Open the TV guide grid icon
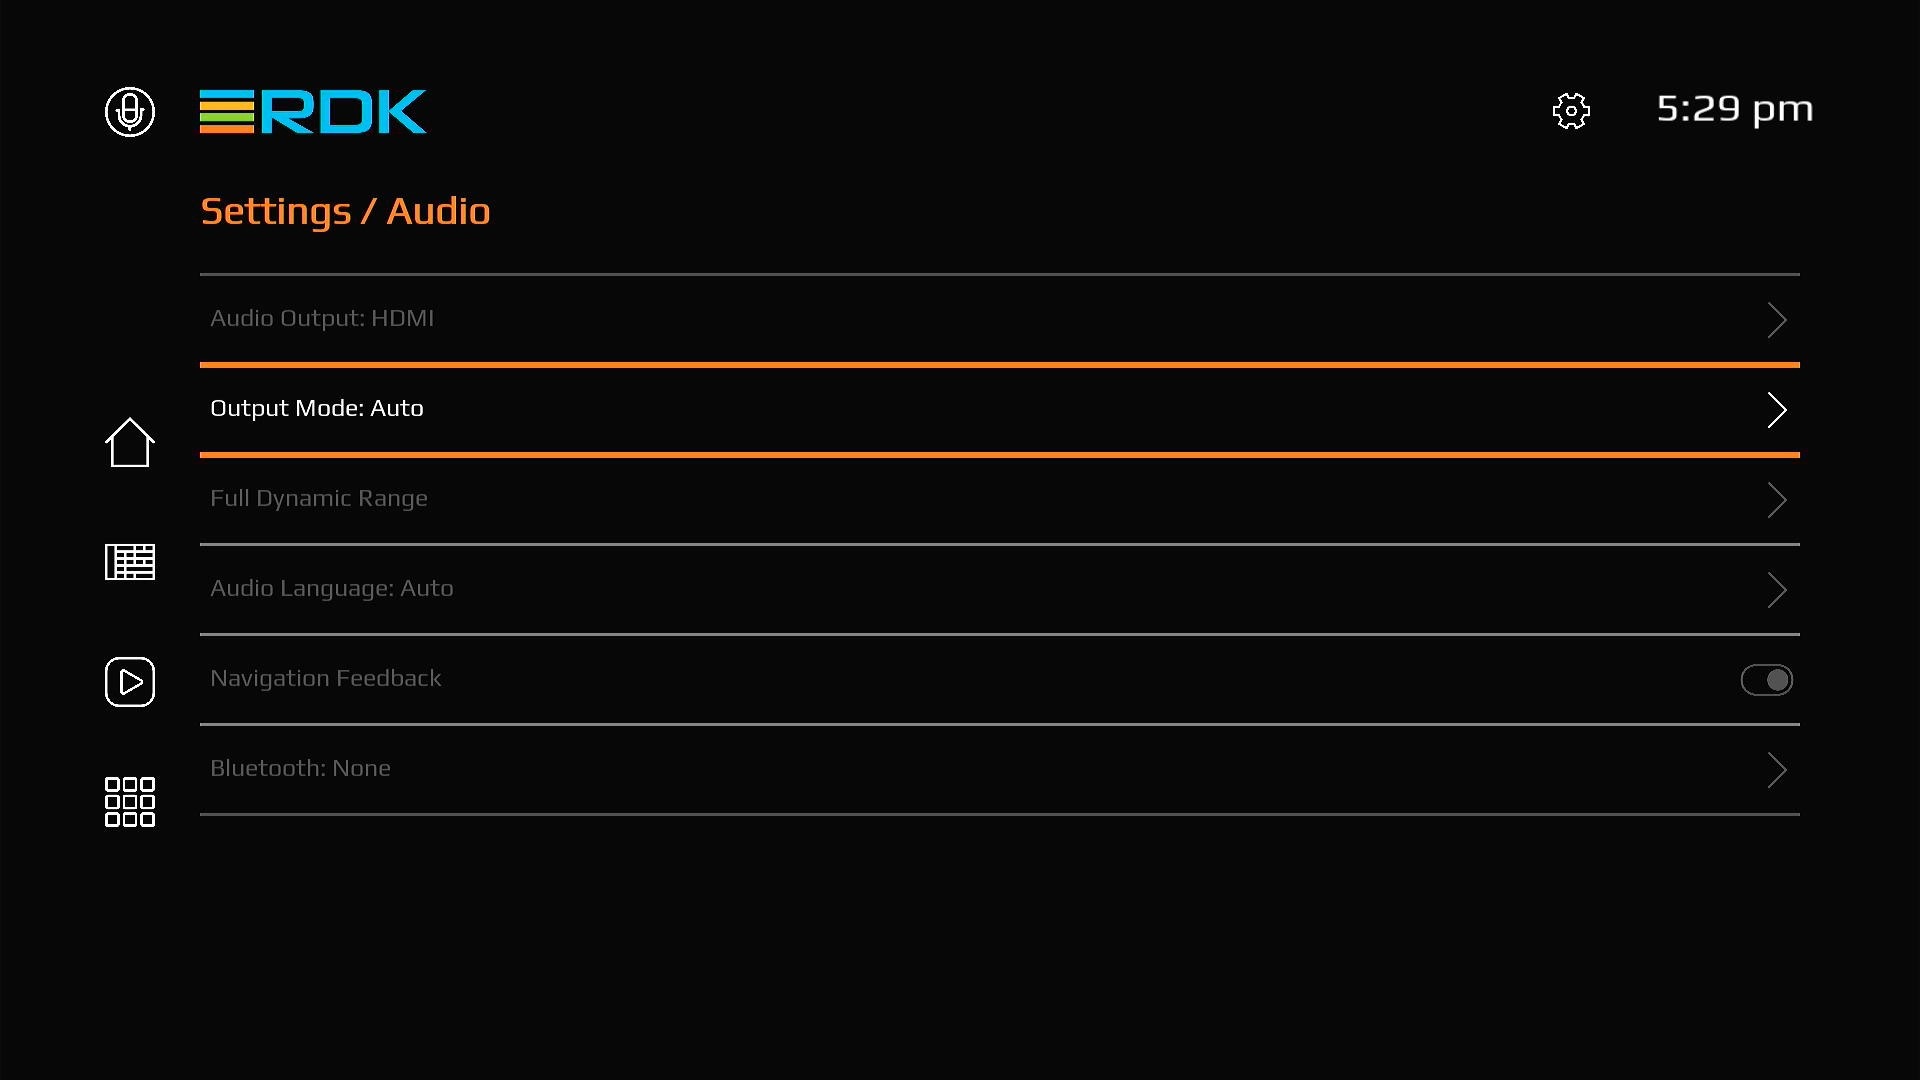Screen dimensions: 1920x1080 pos(130,562)
